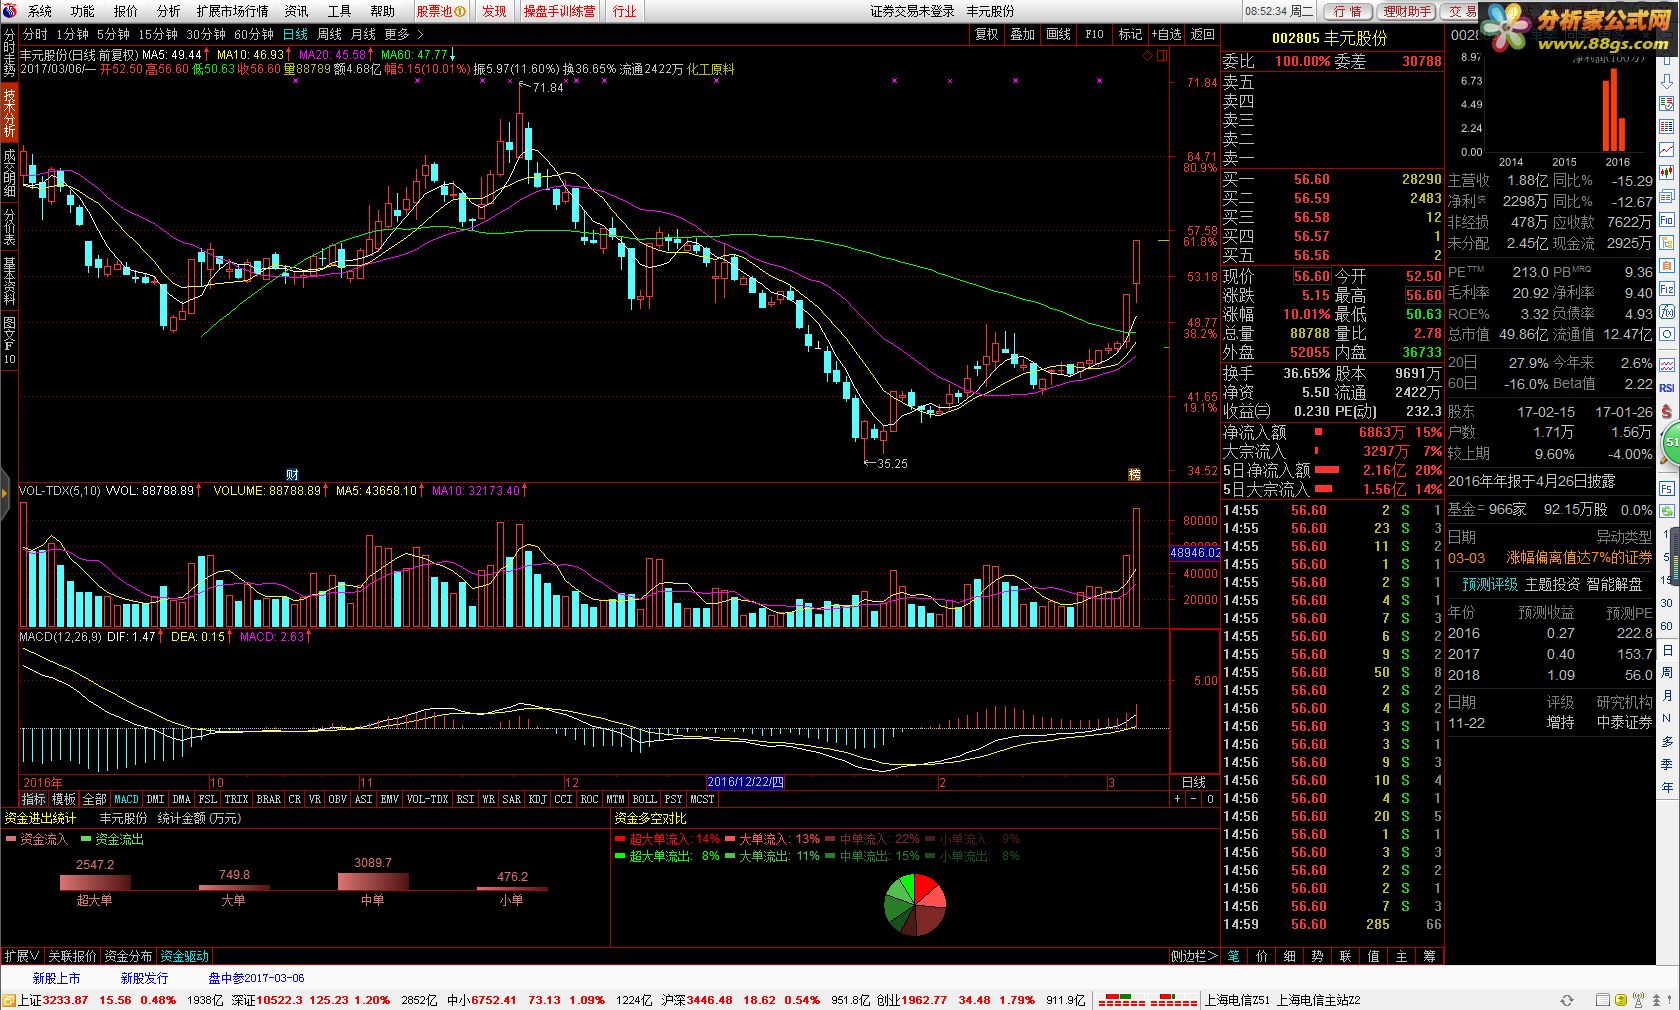Click the 财 marker on the chart
Viewport: 1680px width, 1010px height.
[292, 474]
